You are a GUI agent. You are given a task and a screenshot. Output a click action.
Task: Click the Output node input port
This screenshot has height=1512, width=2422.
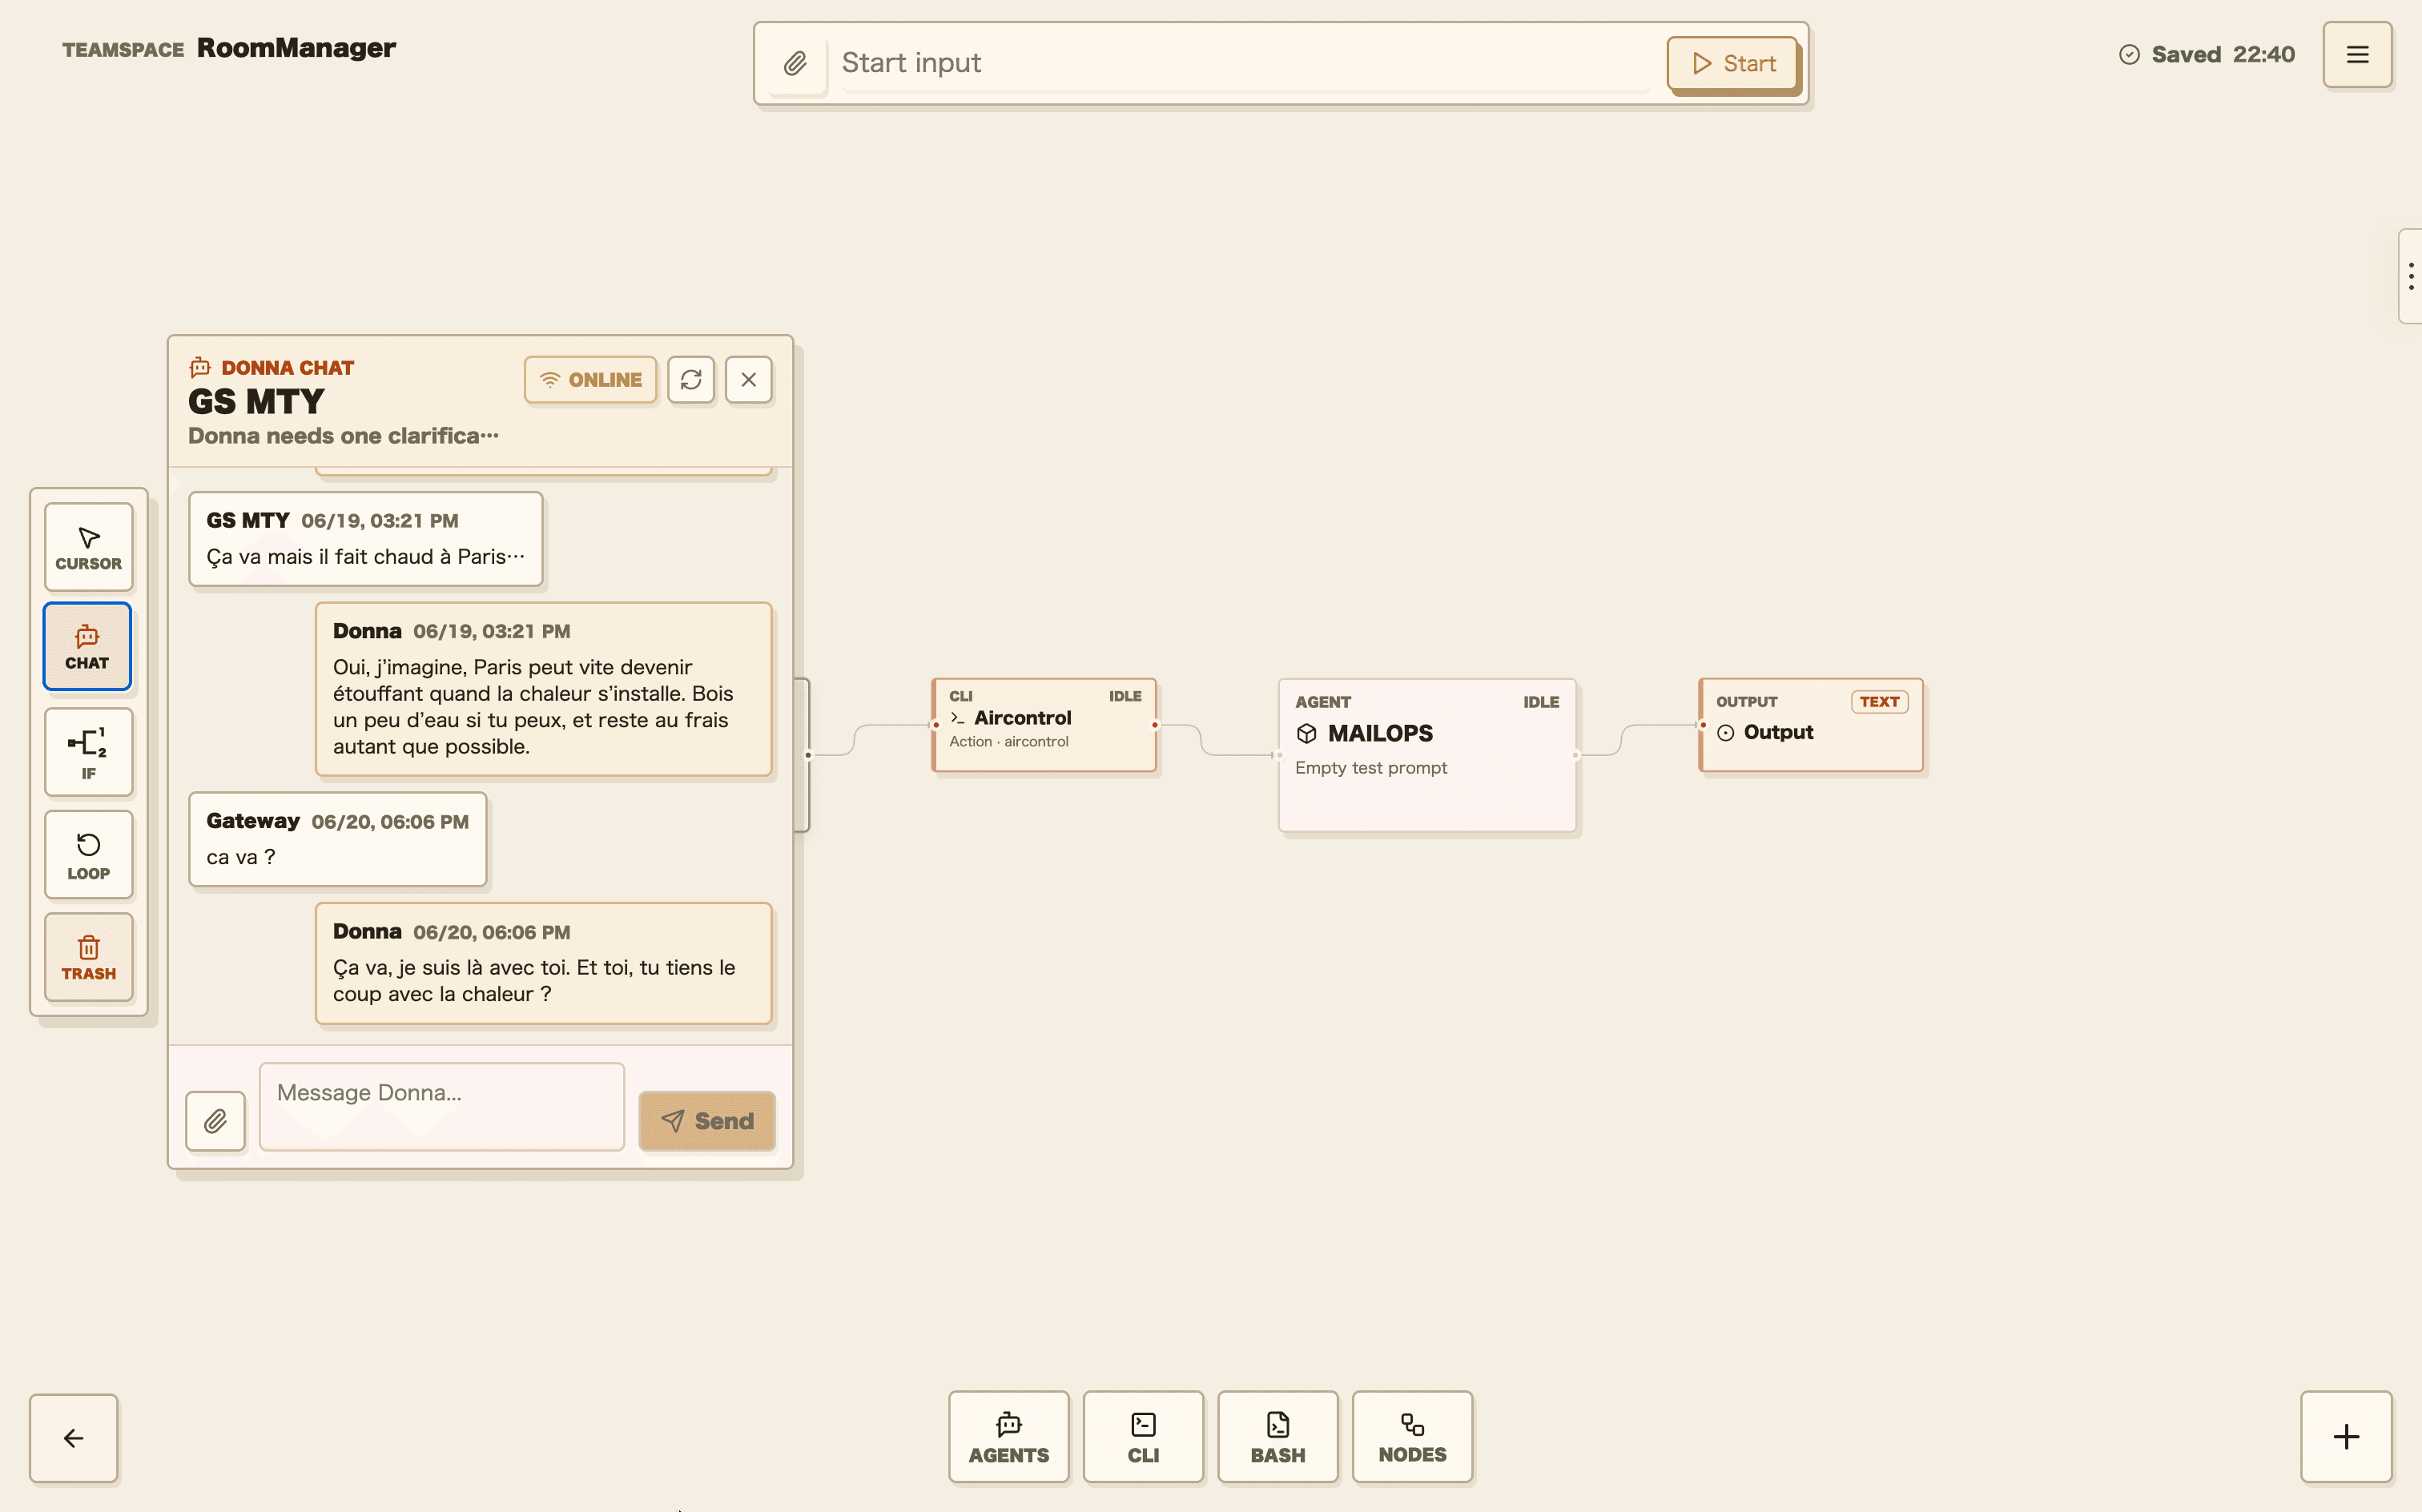(1702, 725)
